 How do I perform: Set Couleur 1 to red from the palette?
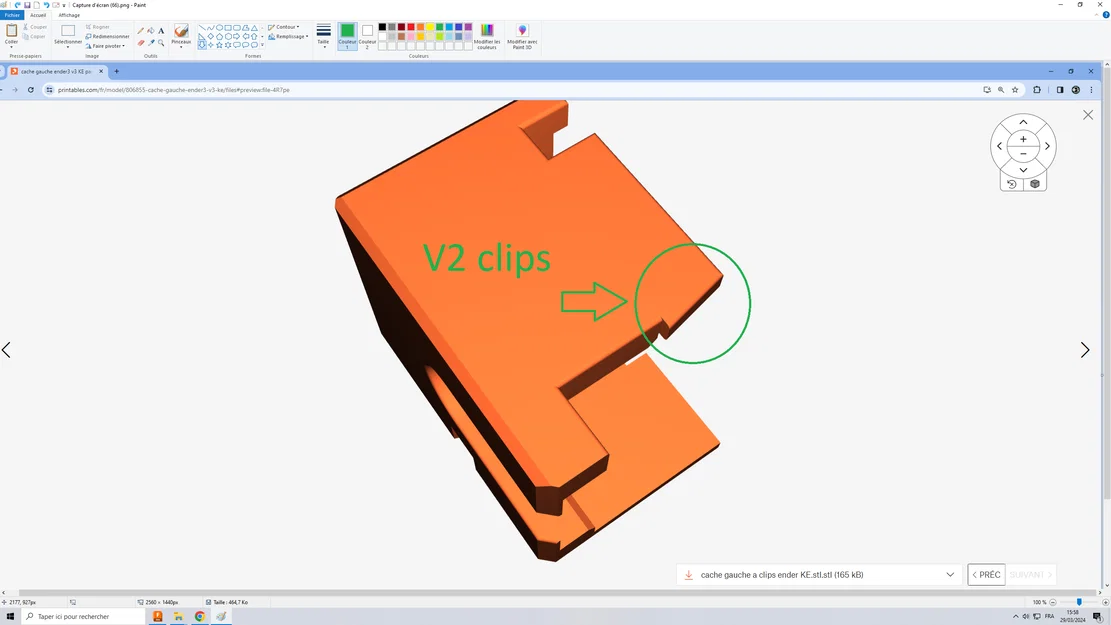(410, 27)
